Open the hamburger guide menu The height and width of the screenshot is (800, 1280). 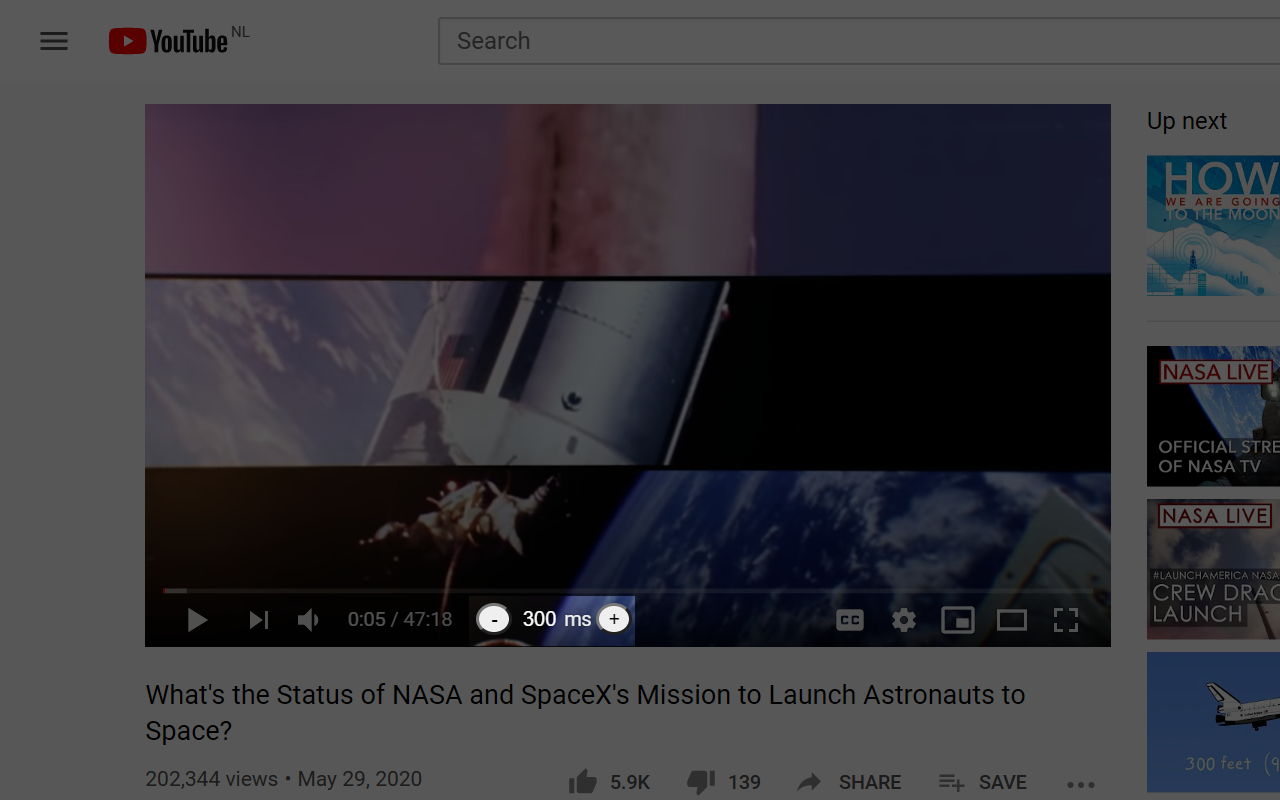pos(54,41)
